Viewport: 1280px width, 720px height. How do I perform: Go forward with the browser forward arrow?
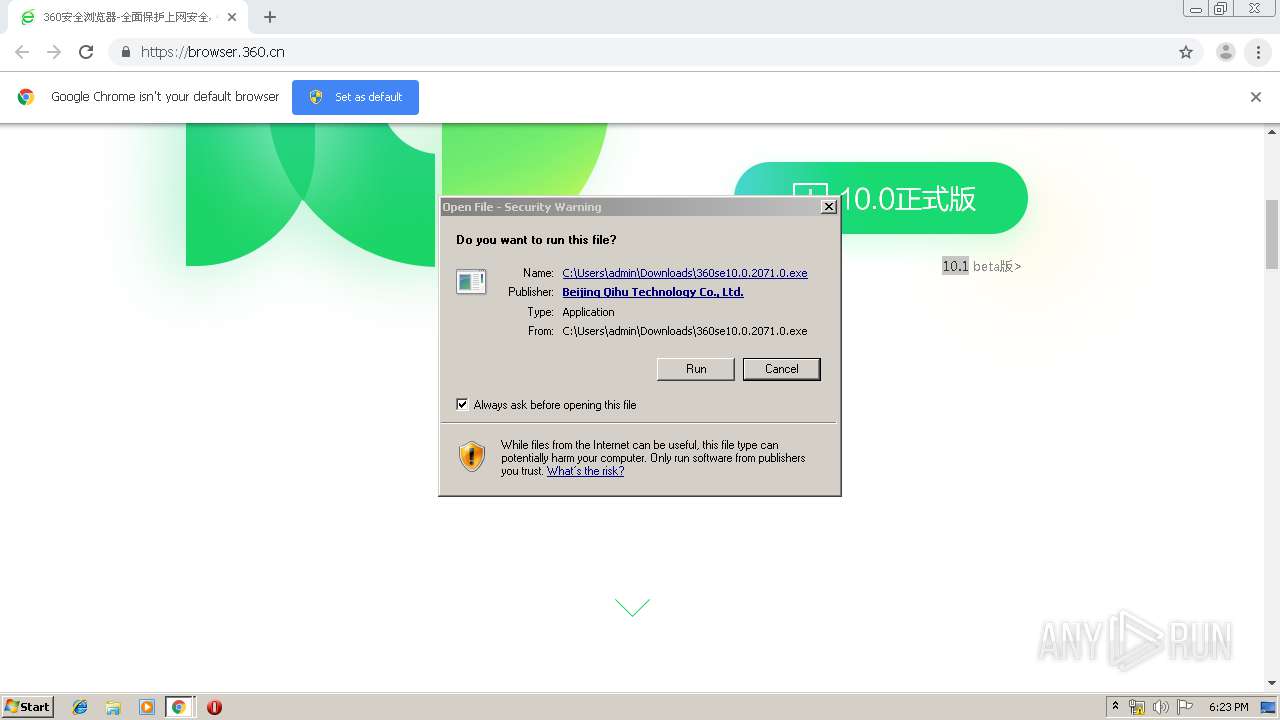pos(54,52)
